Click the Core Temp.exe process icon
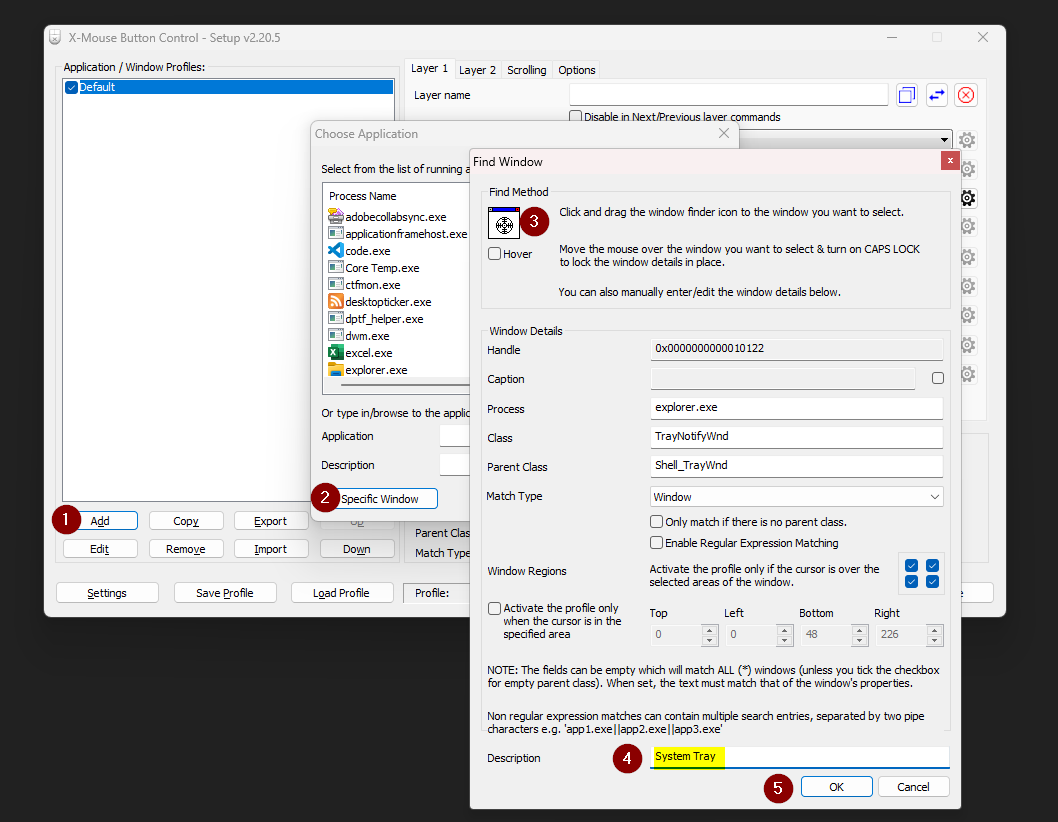The width and height of the screenshot is (1058, 822). (x=335, y=267)
